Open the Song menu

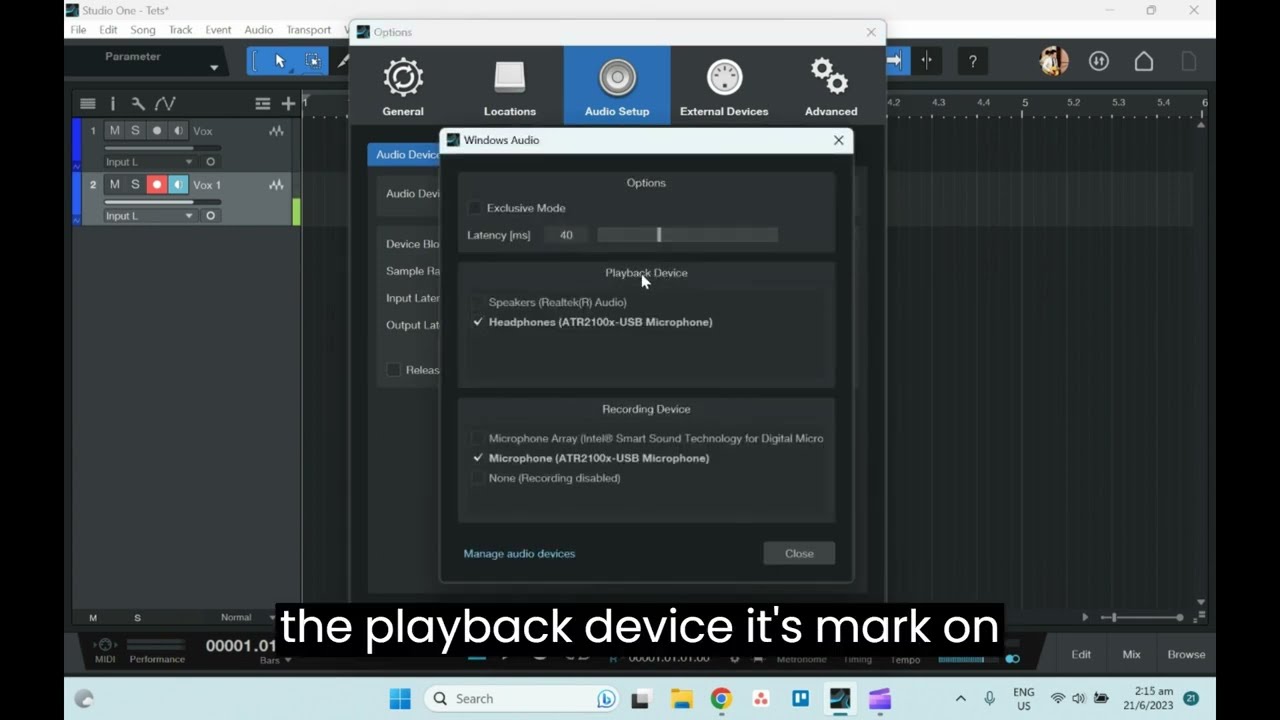(x=143, y=30)
